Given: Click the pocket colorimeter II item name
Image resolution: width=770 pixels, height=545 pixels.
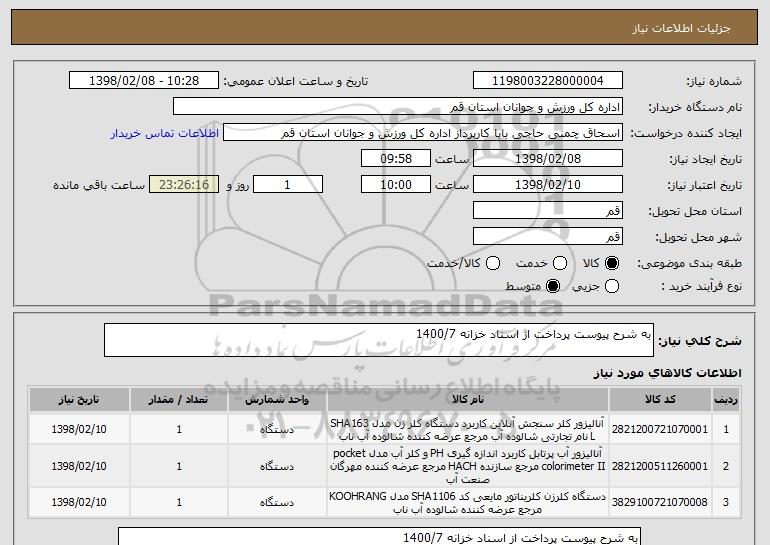Looking at the screenshot, I should (468, 466).
